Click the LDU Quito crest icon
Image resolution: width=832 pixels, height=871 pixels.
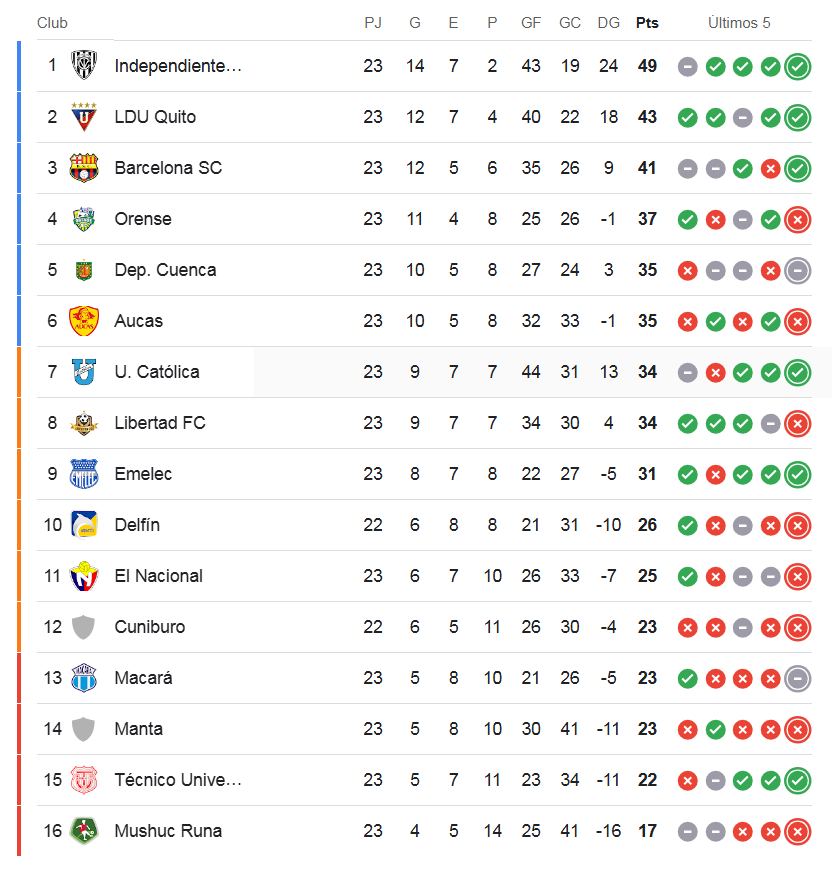[x=84, y=117]
